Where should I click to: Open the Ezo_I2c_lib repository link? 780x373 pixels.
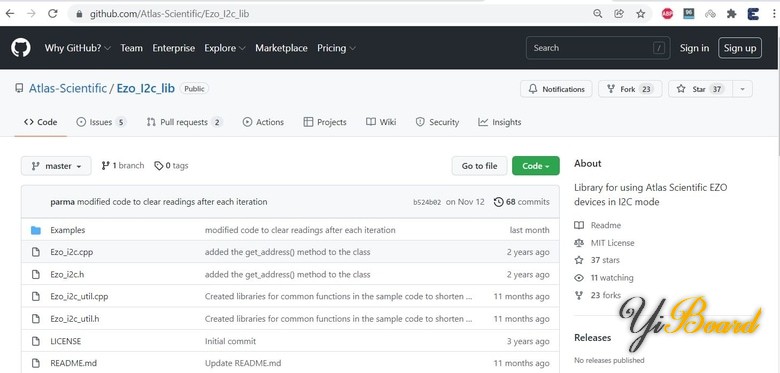pyautogui.click(x=146, y=89)
